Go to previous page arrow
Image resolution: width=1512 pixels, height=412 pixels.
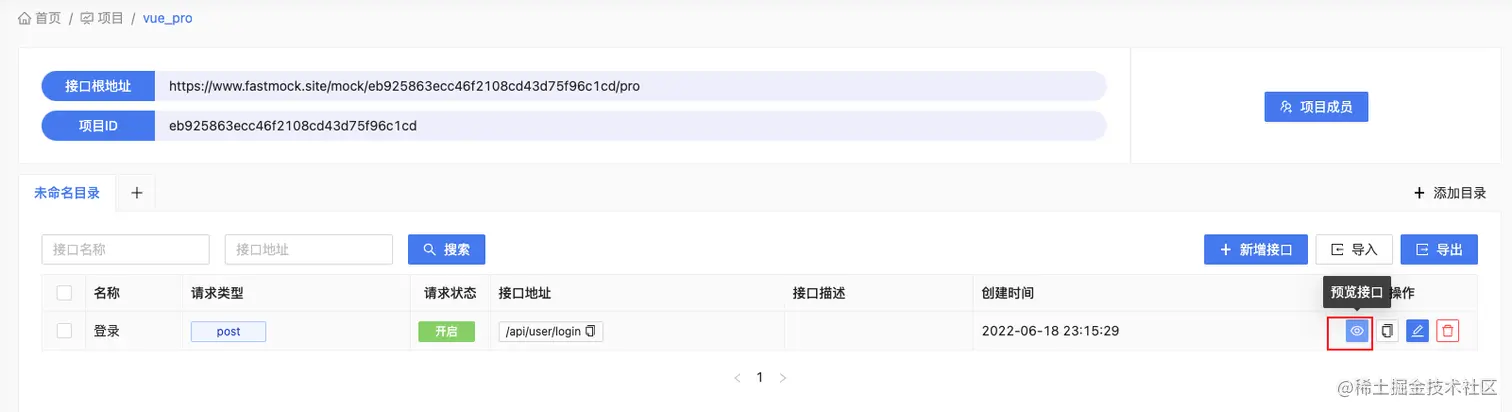click(x=738, y=378)
